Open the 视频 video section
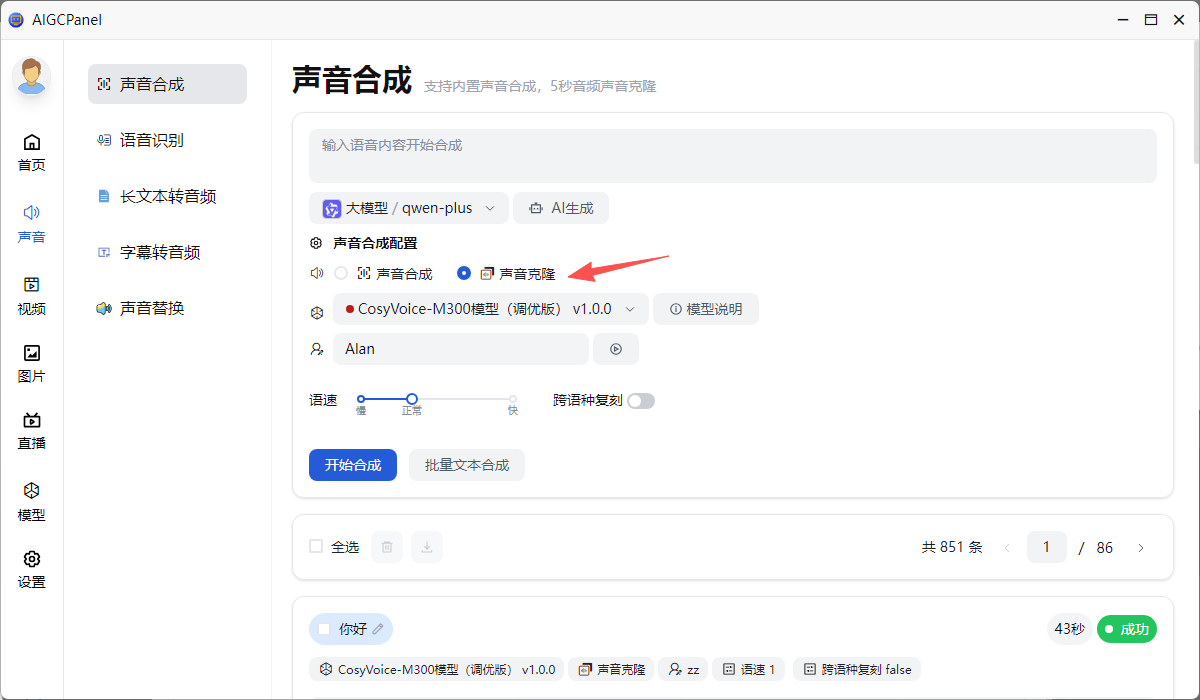 pos(32,296)
